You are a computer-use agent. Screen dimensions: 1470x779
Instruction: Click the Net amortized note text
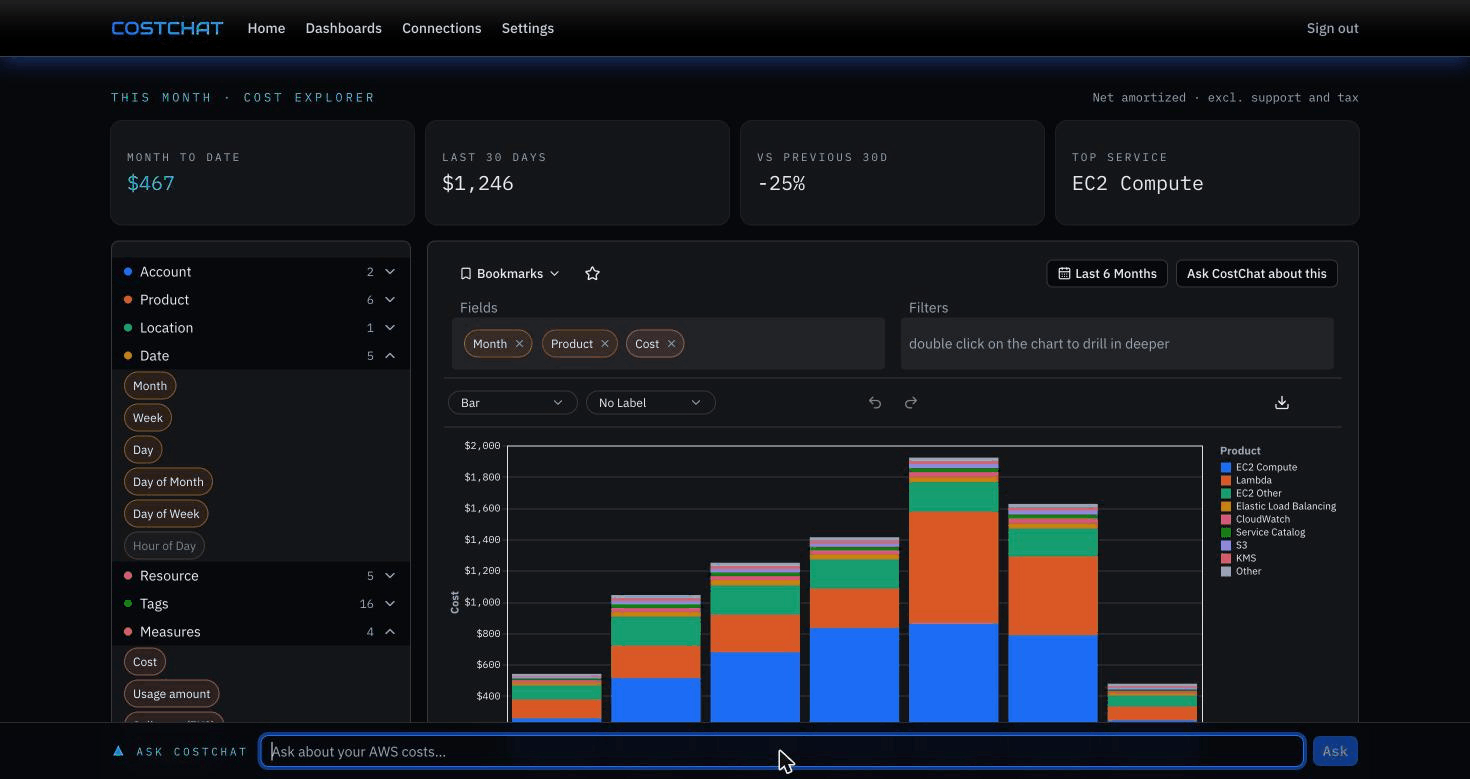click(x=1225, y=97)
